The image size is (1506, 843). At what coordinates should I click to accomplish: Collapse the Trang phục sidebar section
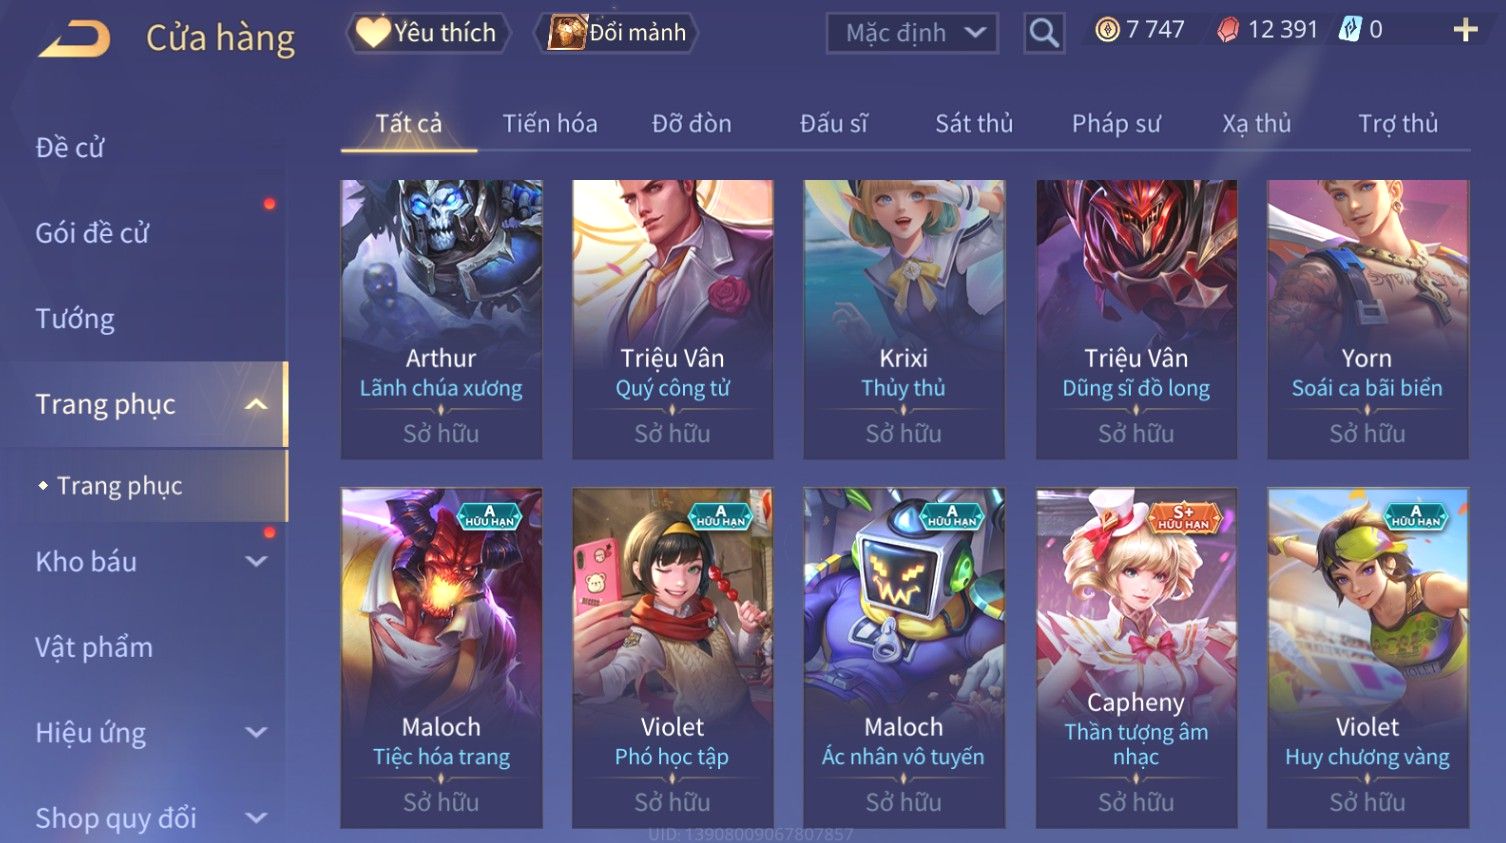tap(256, 404)
